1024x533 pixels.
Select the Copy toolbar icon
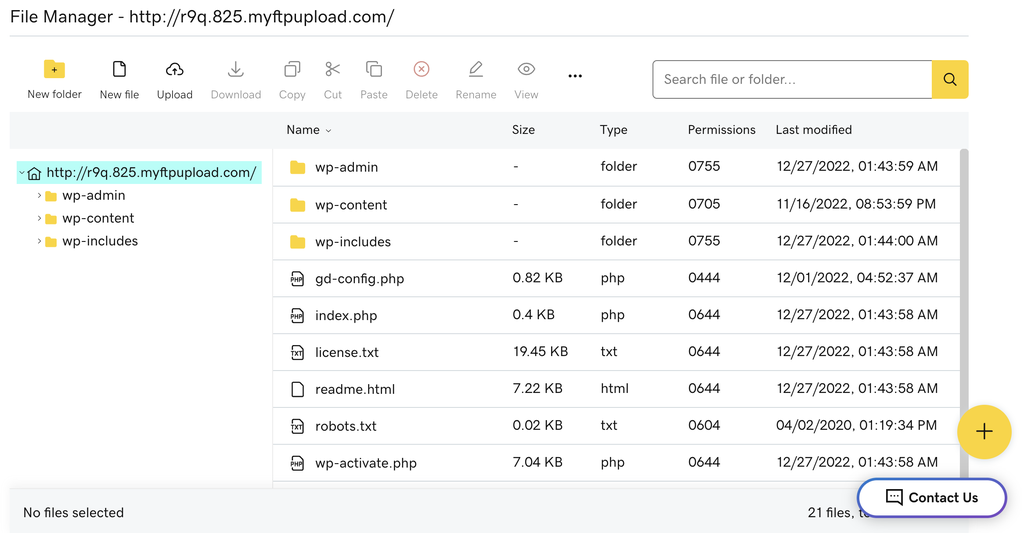point(292,69)
